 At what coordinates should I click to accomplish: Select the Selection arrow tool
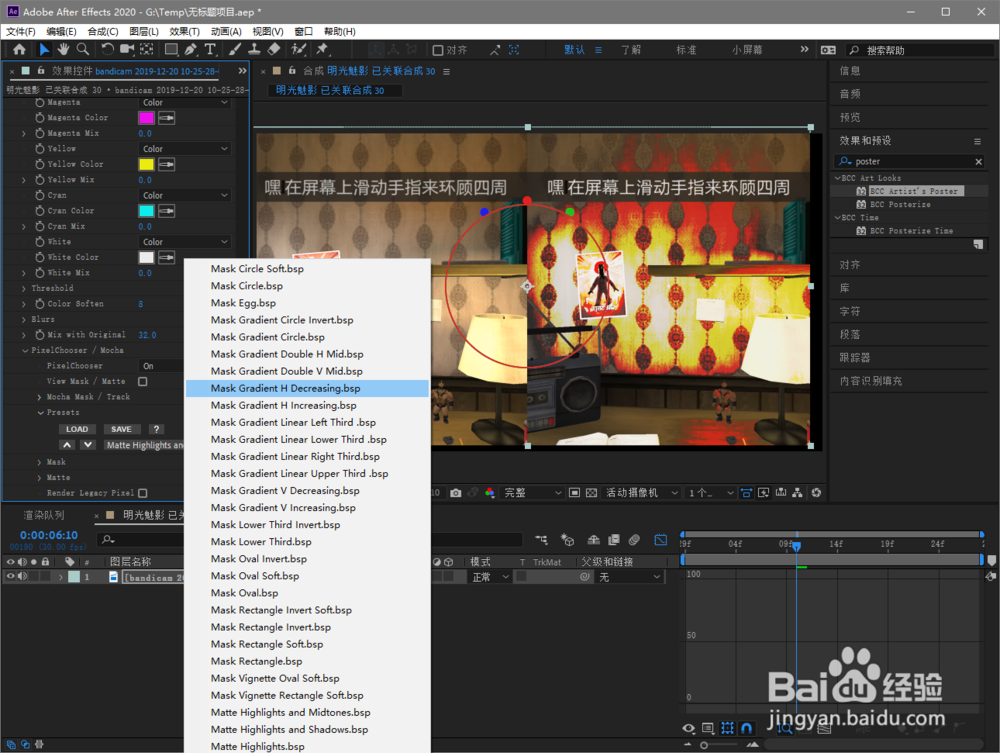44,49
